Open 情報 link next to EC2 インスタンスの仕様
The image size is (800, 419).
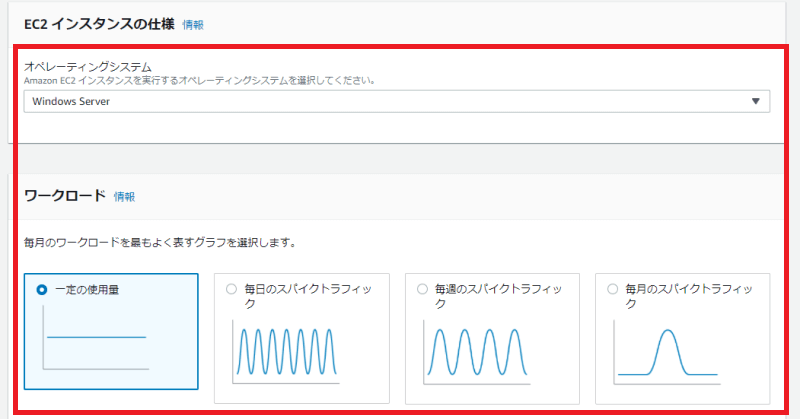point(193,25)
